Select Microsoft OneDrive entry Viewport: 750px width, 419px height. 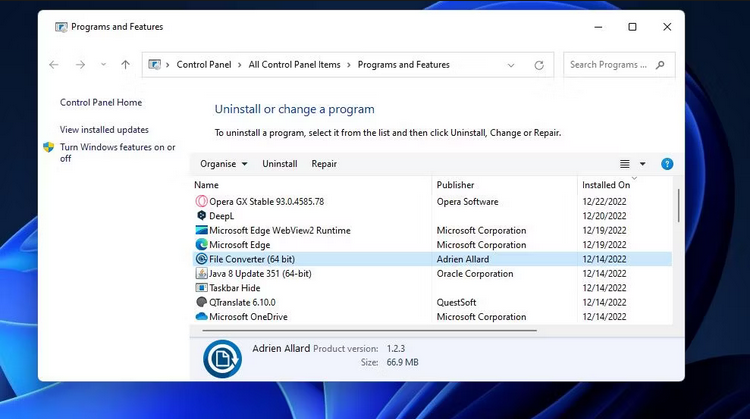248,316
